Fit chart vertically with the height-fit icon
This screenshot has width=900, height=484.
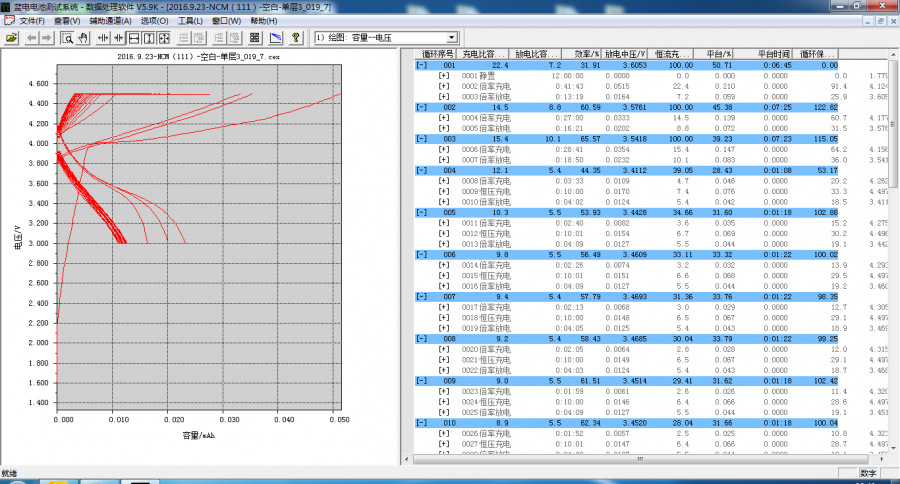(x=149, y=38)
